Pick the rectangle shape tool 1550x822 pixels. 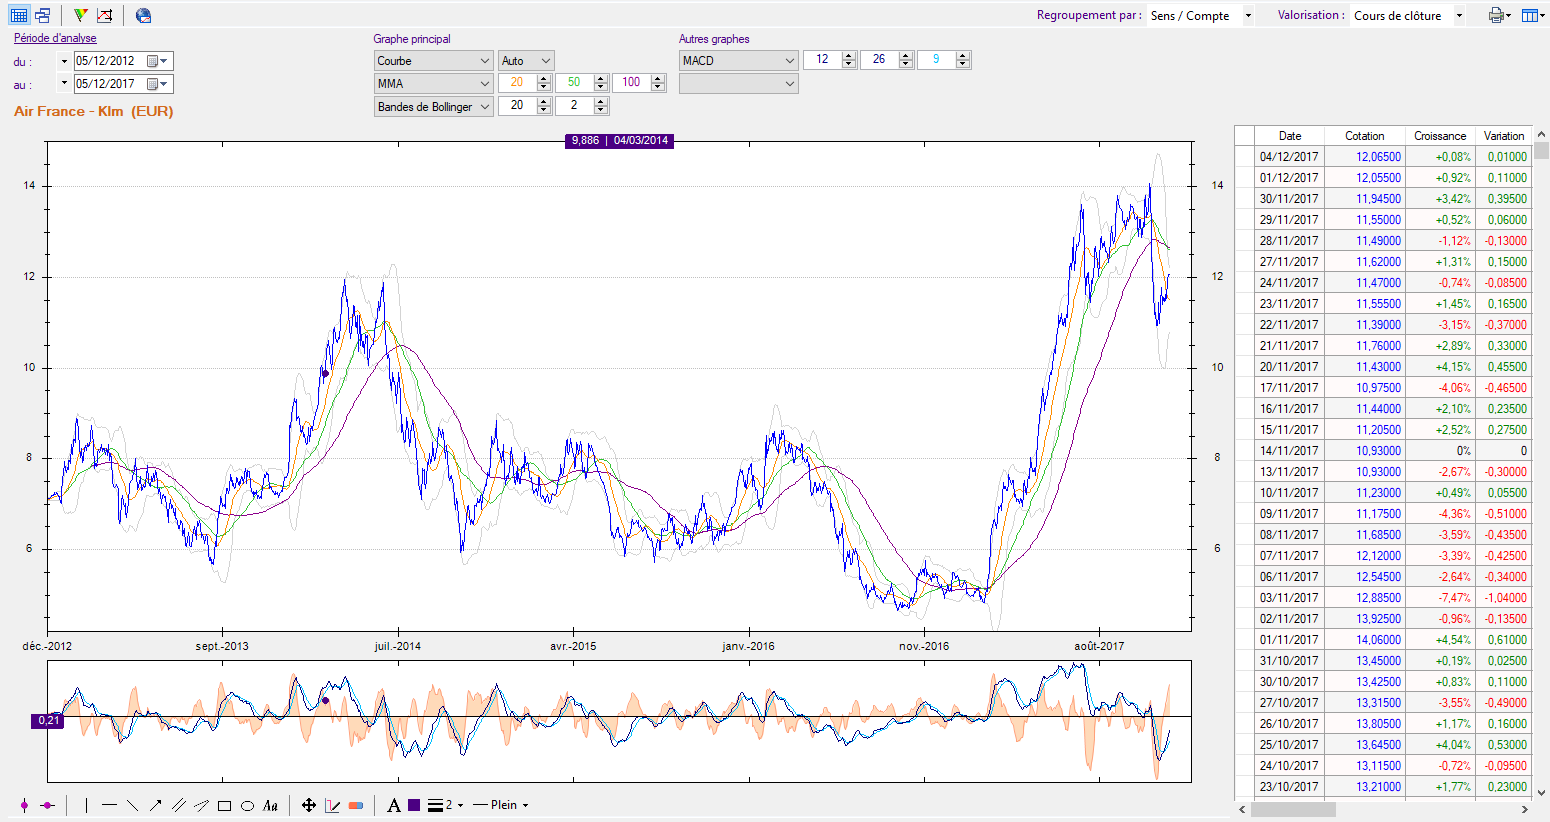tap(224, 805)
